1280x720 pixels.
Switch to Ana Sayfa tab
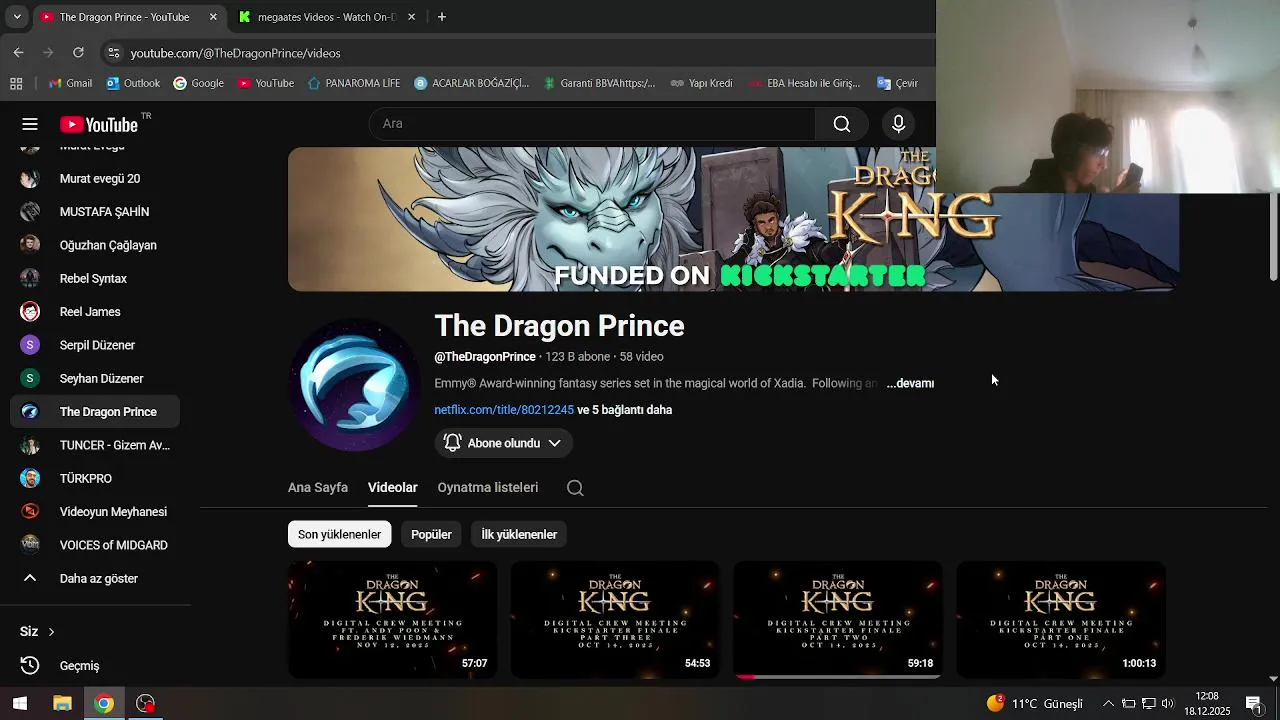(x=318, y=488)
